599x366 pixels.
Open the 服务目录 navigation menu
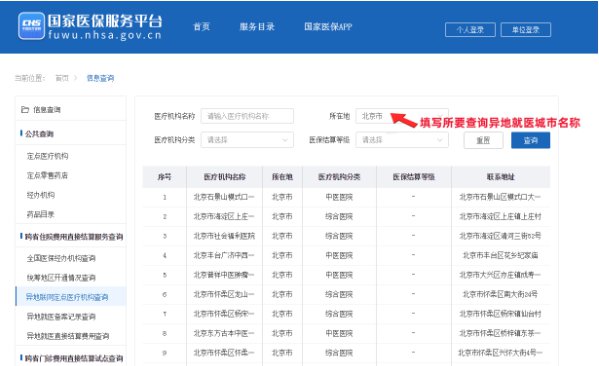(257, 27)
